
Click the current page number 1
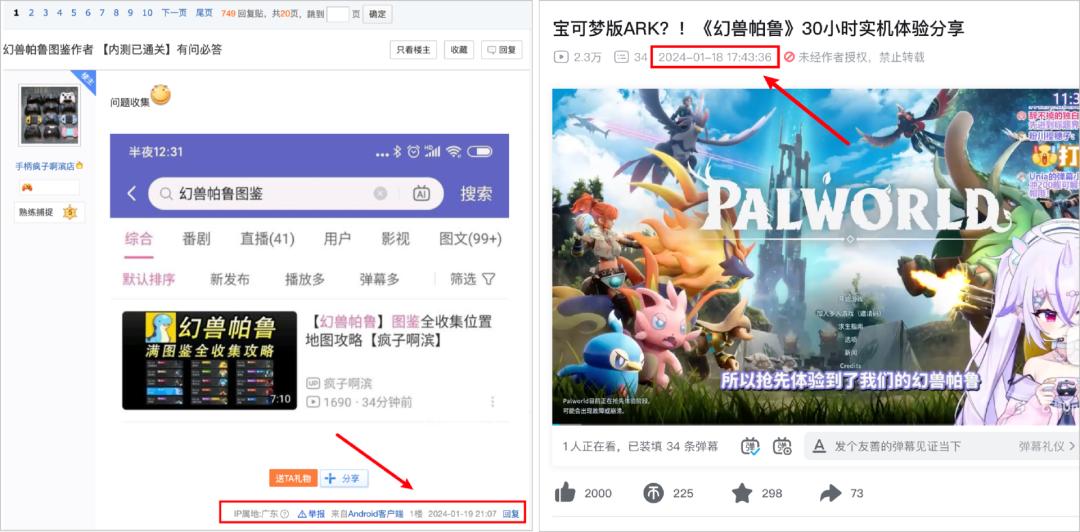pos(17,13)
